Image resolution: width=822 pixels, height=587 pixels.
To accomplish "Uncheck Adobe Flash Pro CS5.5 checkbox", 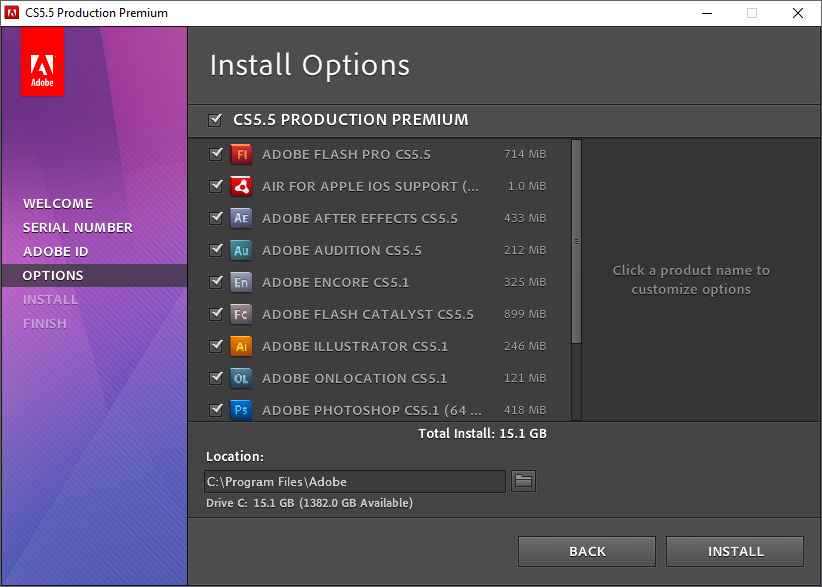I will [x=216, y=154].
